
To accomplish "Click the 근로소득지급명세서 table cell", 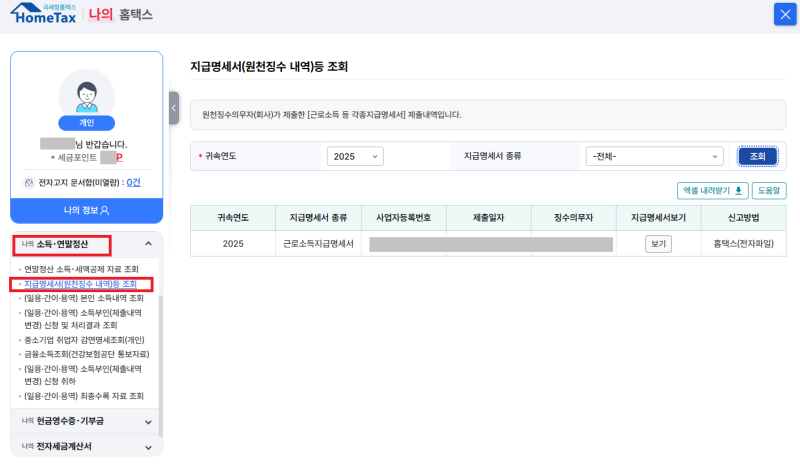I will pyautogui.click(x=318, y=244).
